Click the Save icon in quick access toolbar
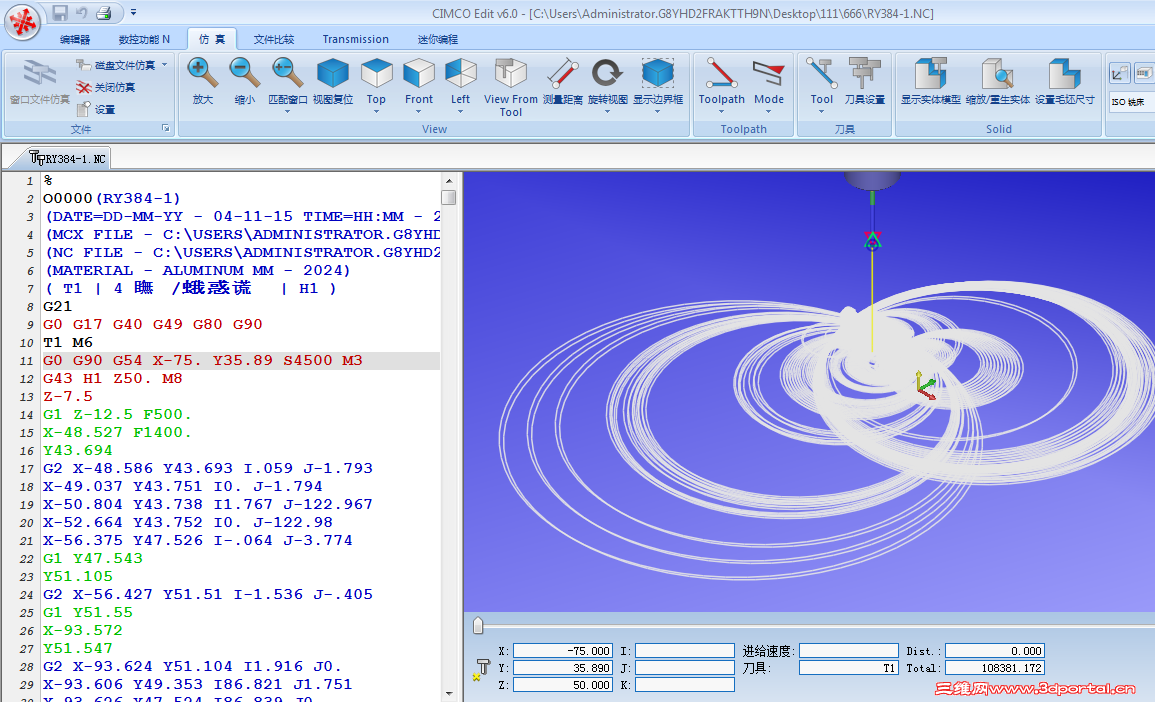Image resolution: width=1155 pixels, height=702 pixels. [60, 13]
